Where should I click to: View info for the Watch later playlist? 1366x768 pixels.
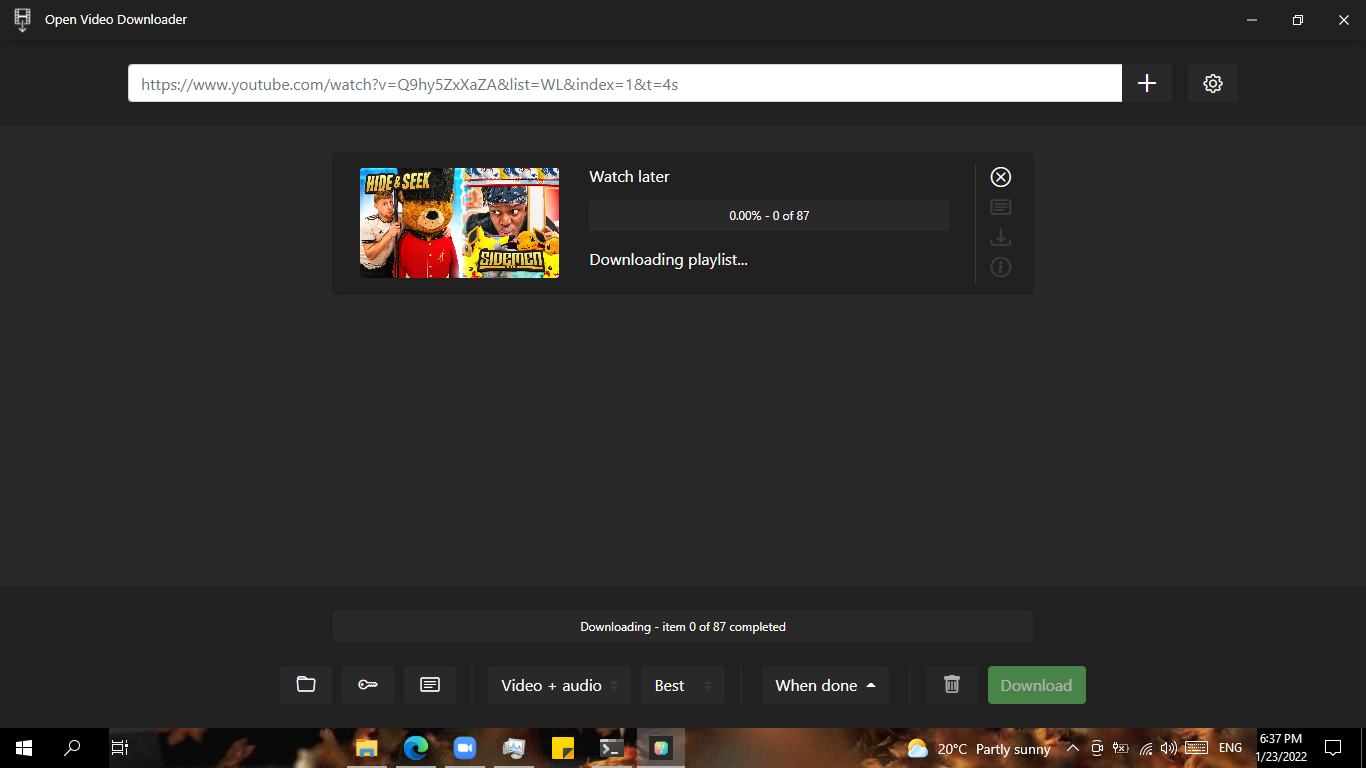[1000, 267]
